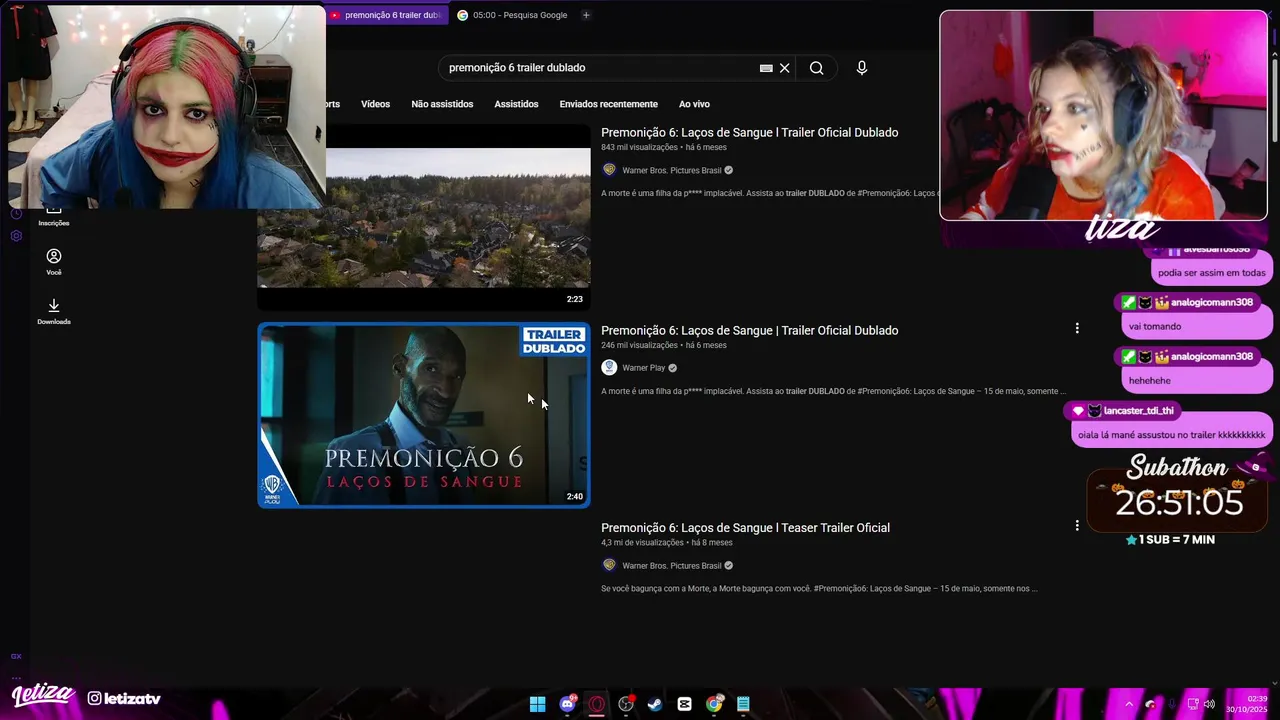Open on-screen keyboard icon in search box

point(766,68)
